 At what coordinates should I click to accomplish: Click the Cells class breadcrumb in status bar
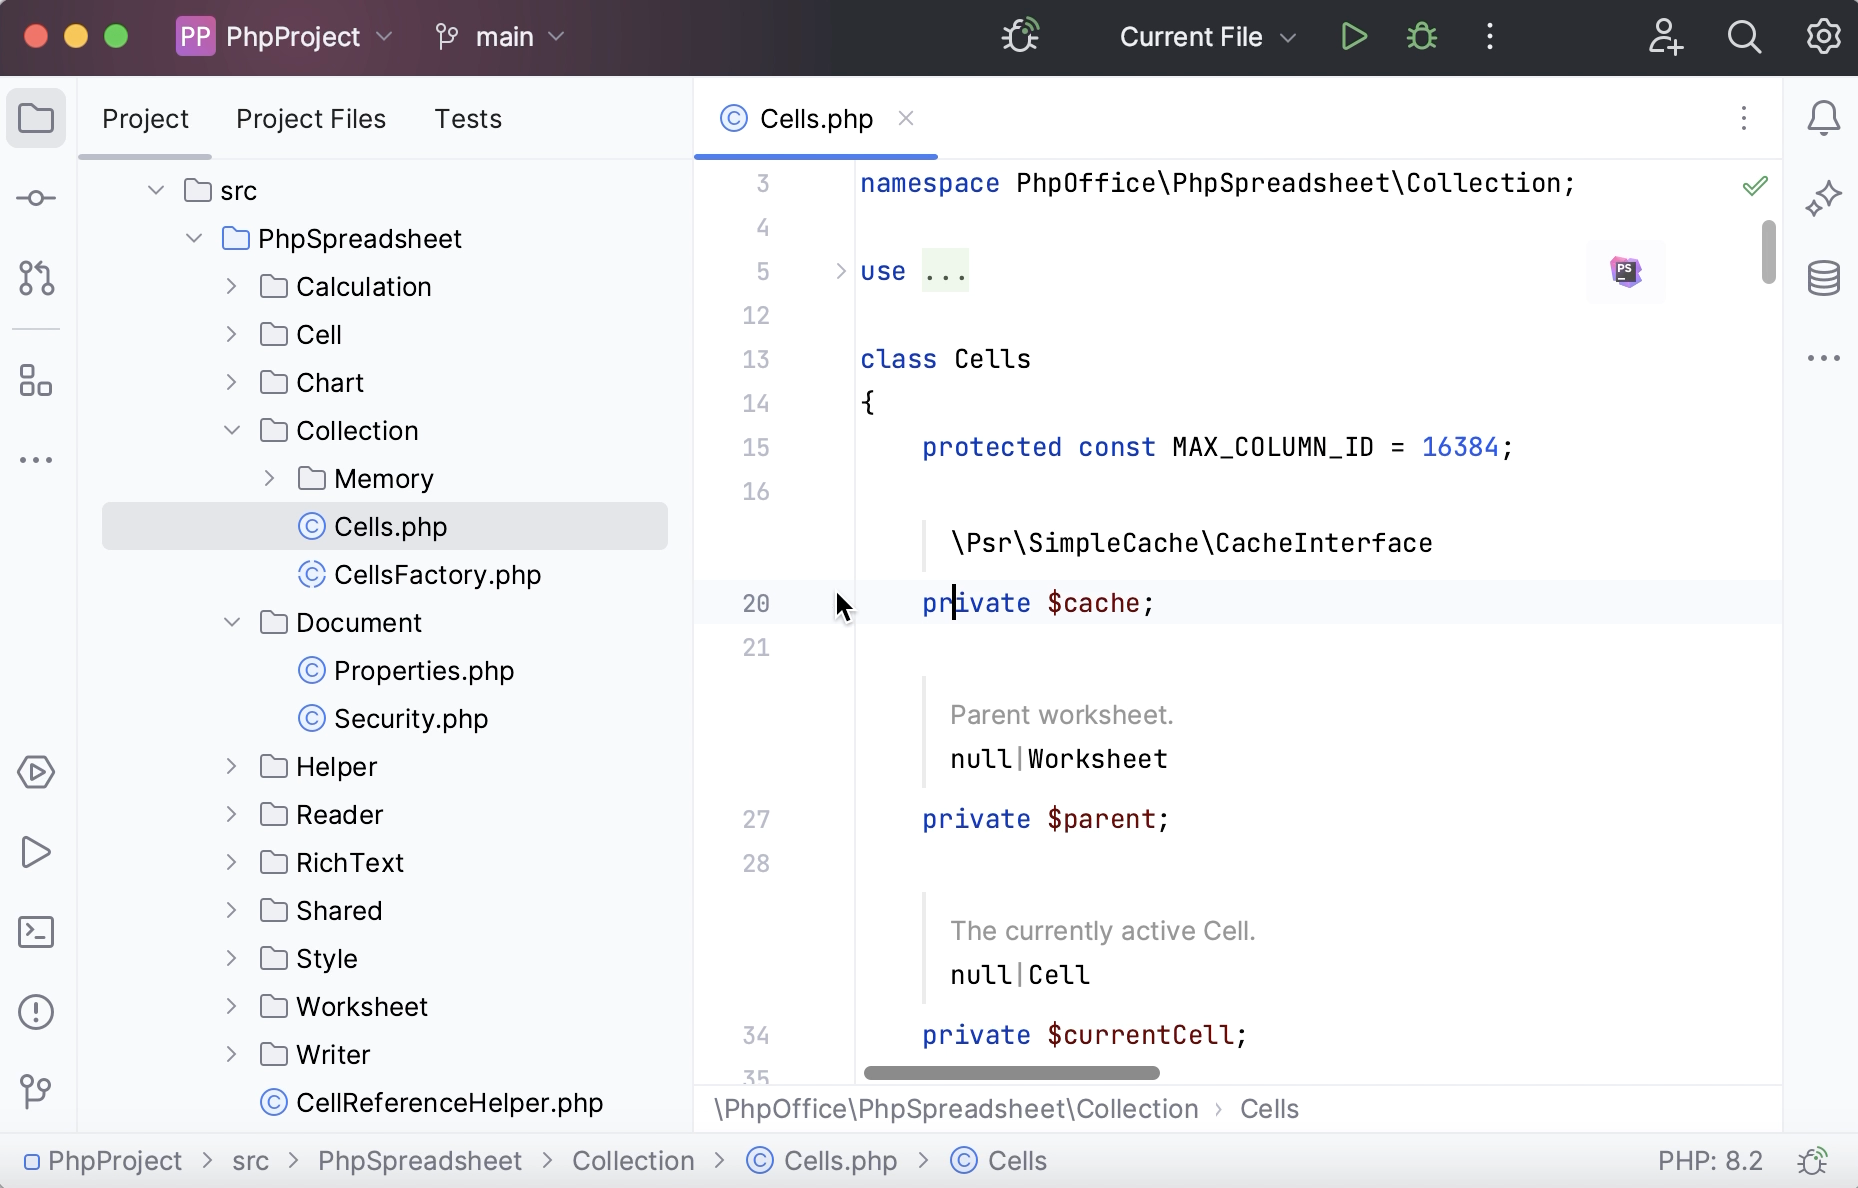click(998, 1161)
